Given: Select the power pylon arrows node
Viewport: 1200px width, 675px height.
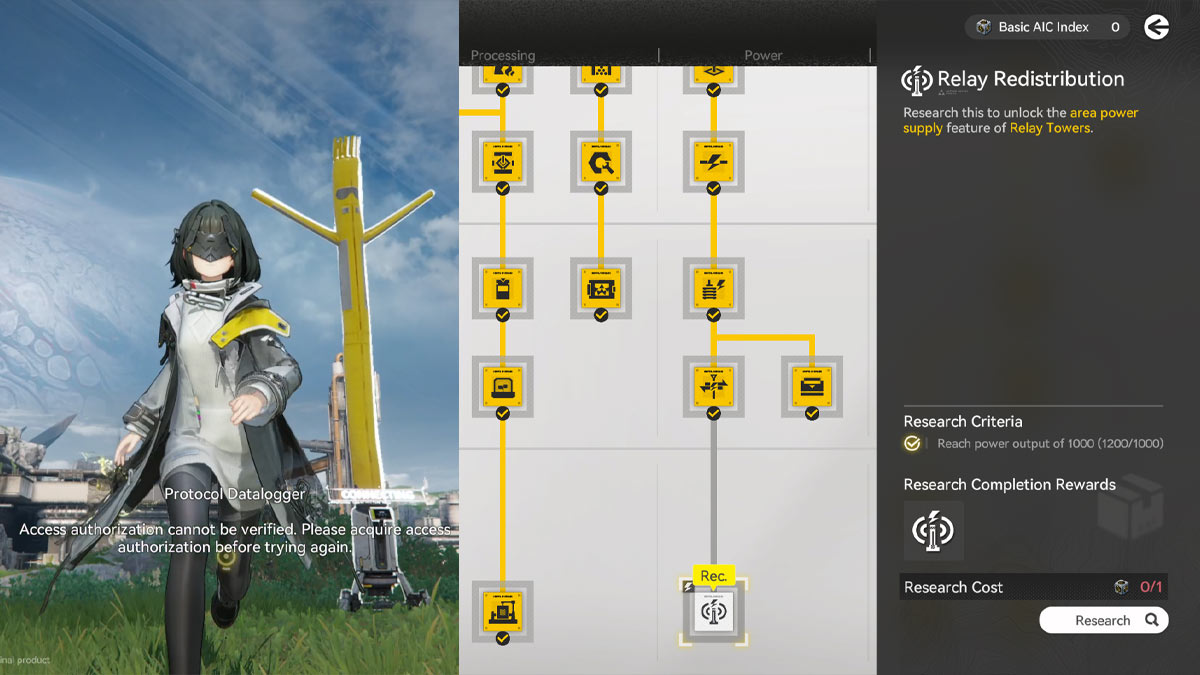Looking at the screenshot, I should [713, 385].
